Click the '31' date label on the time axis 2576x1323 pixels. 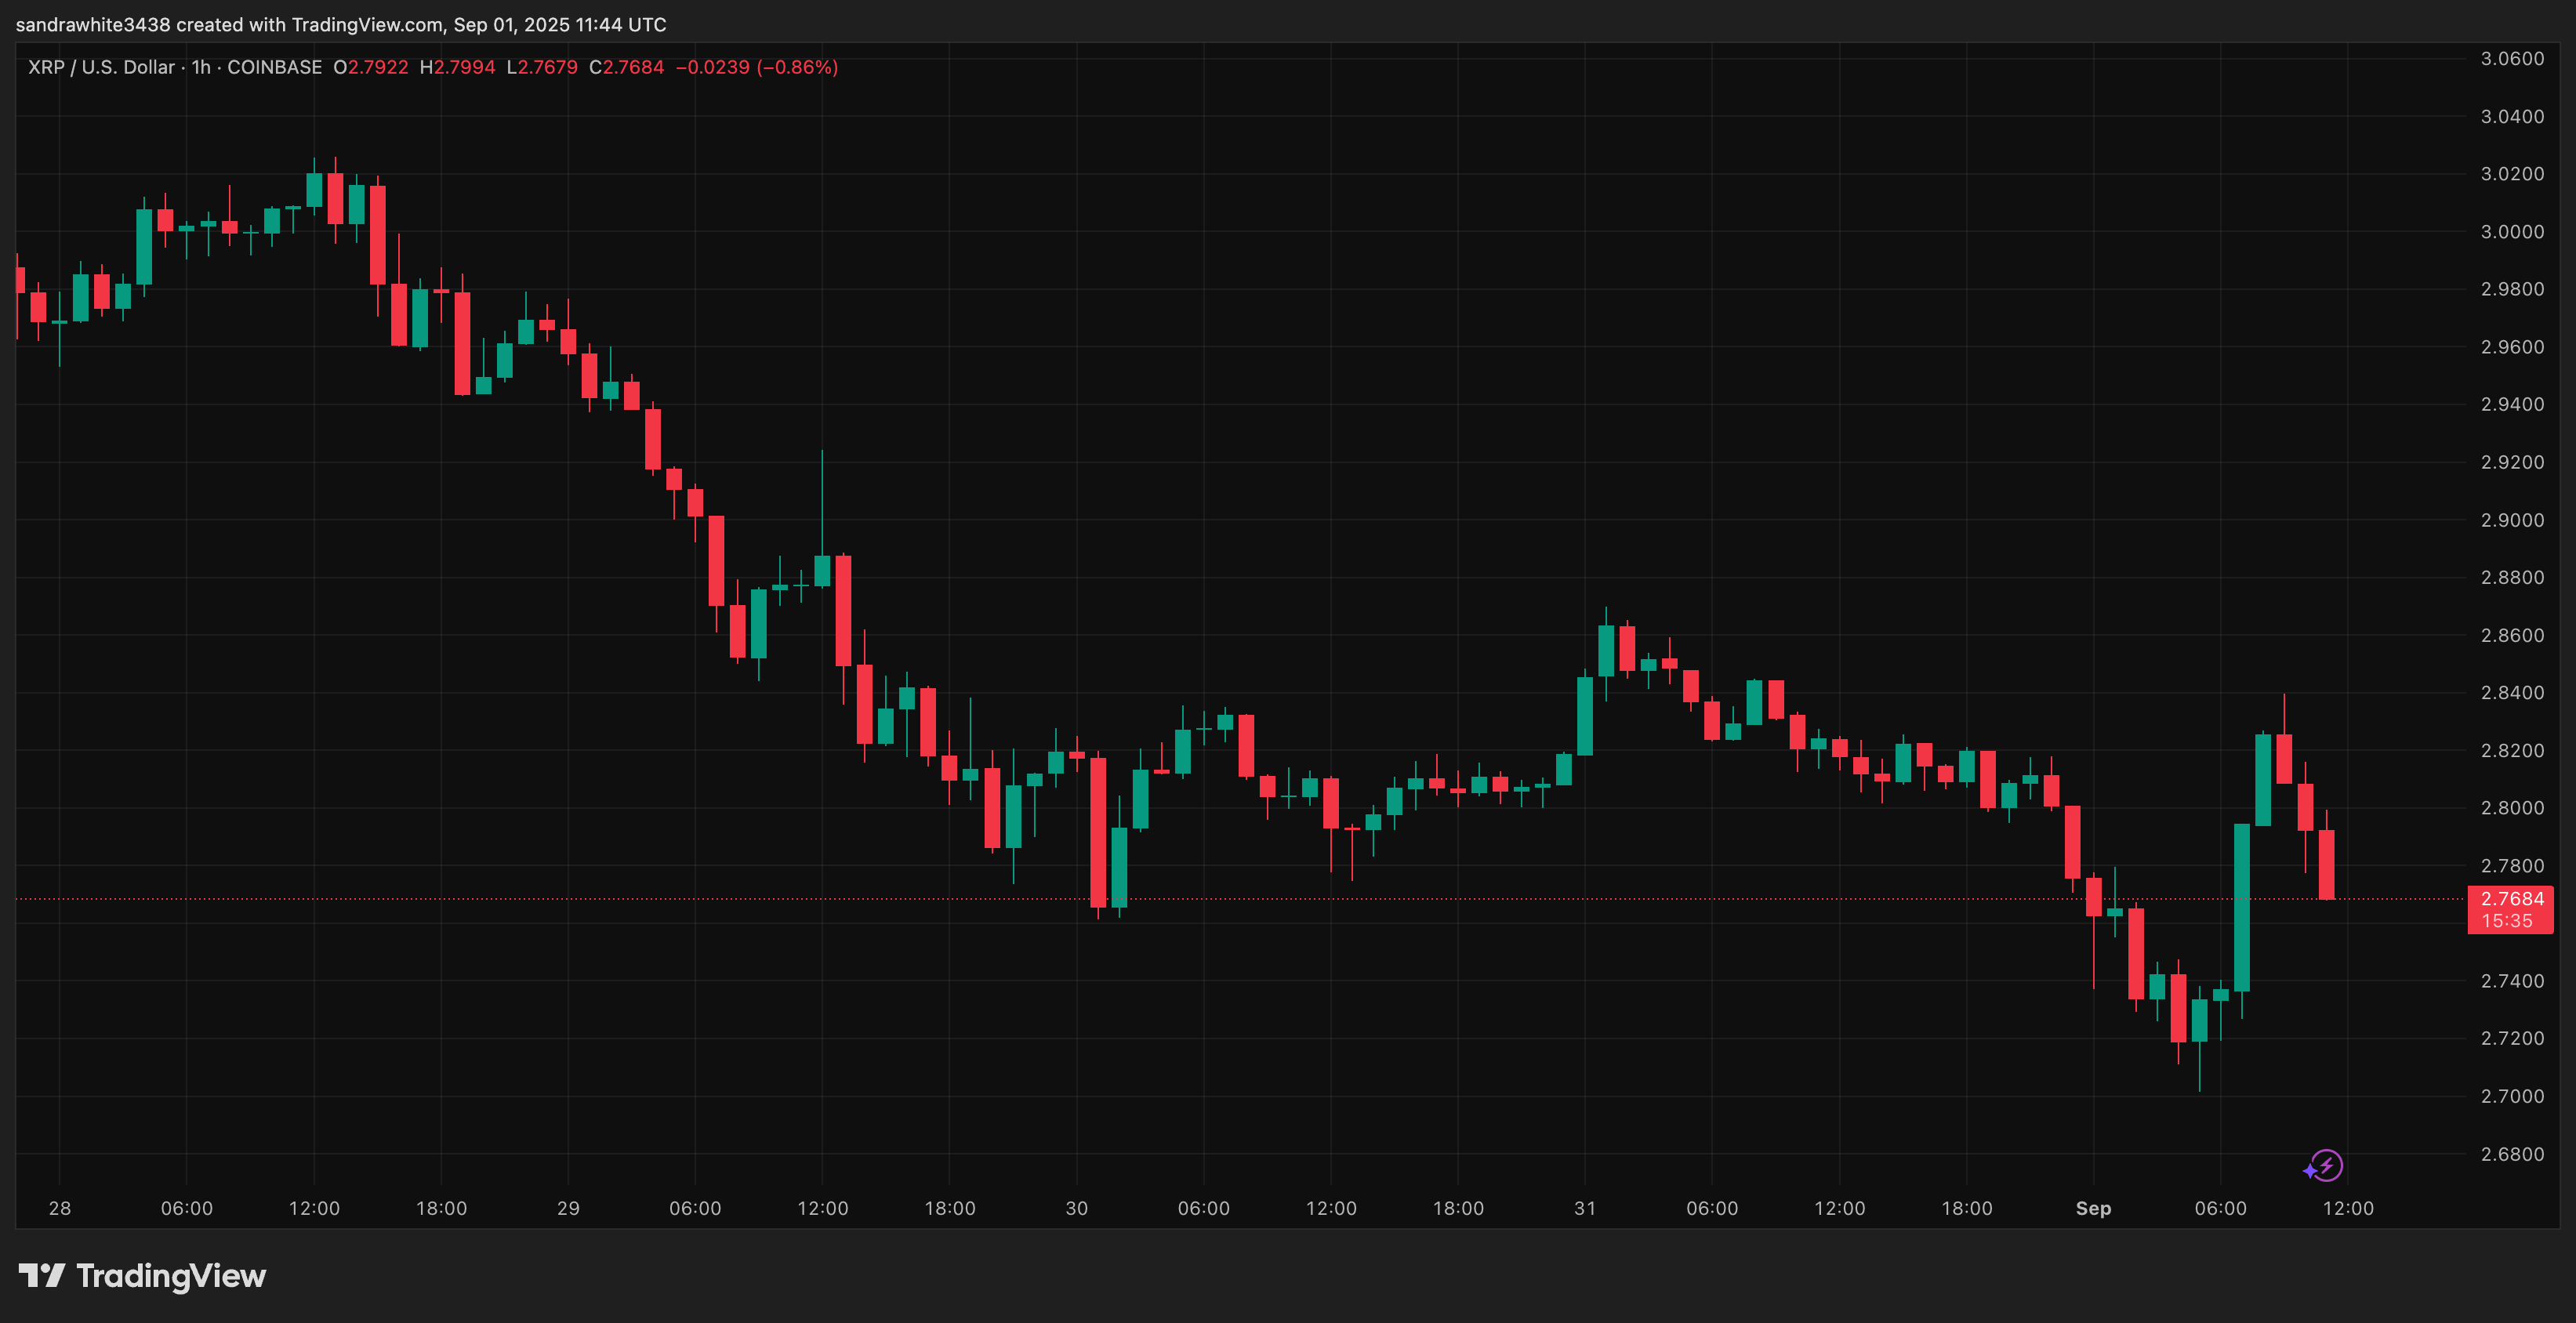[x=1585, y=1208]
